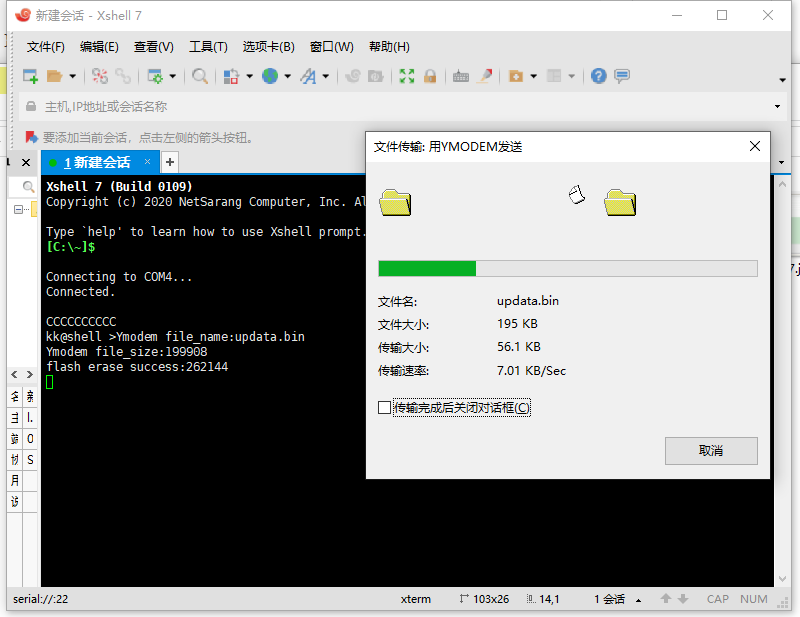Expand the orange folder-plus dropdown arrow
The image size is (800, 617).
534,77
